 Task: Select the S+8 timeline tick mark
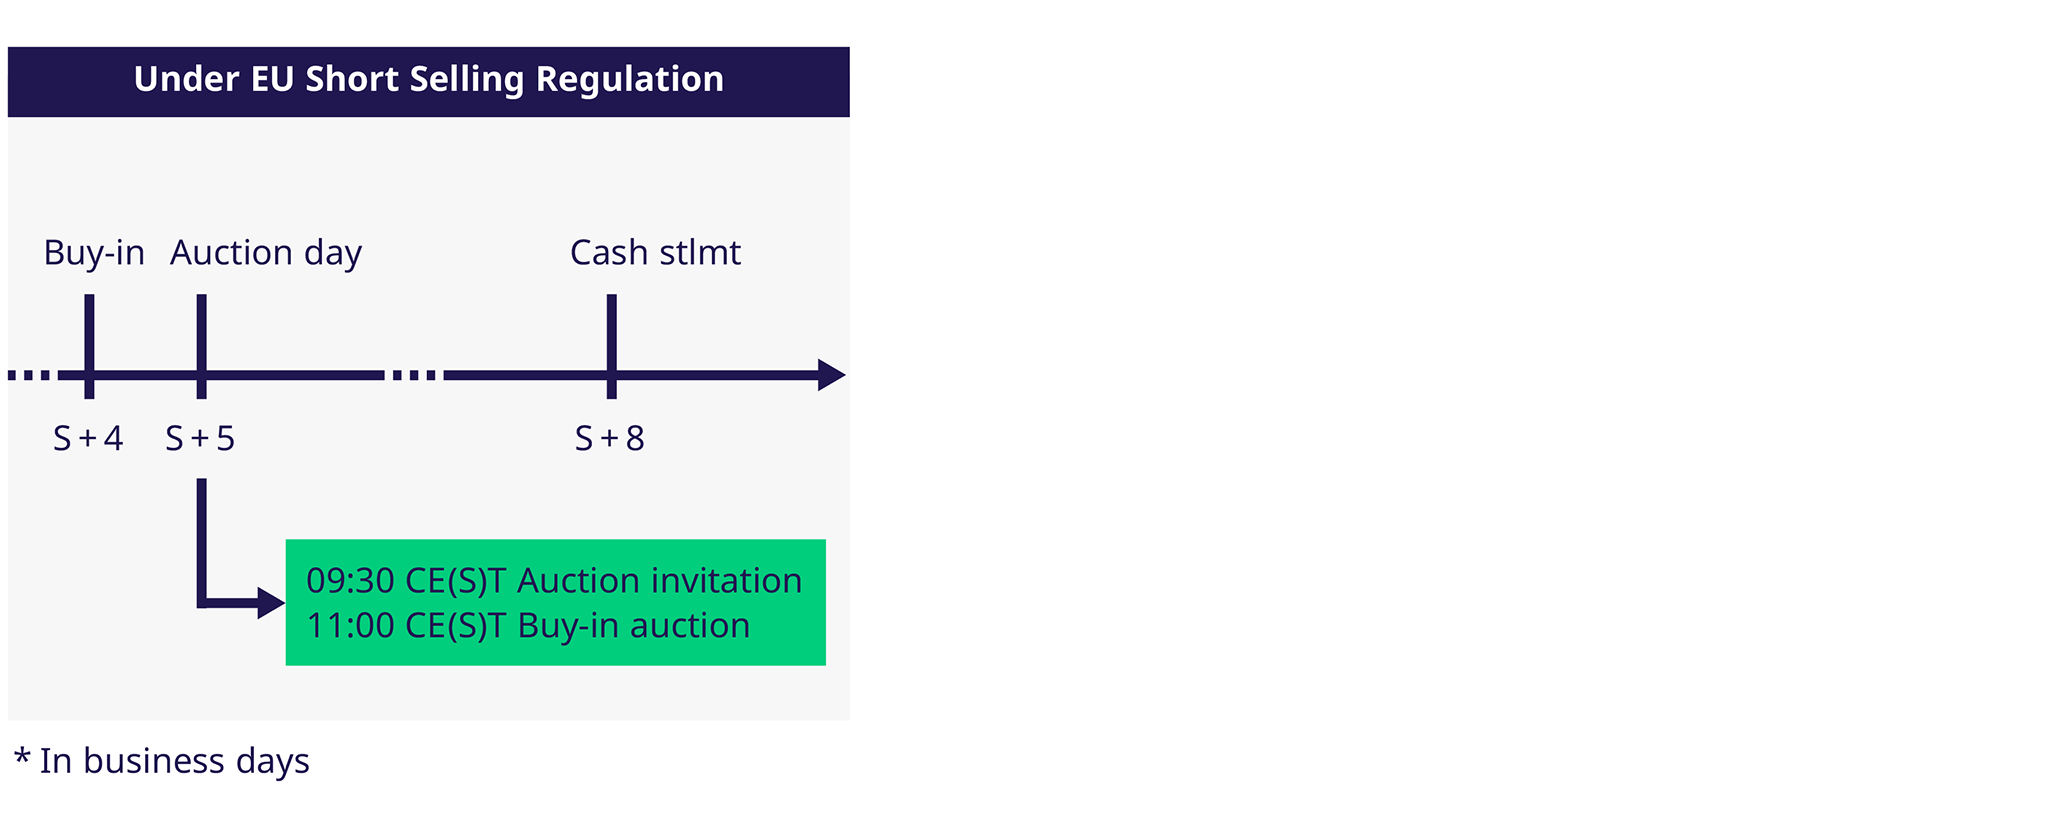[x=611, y=346]
